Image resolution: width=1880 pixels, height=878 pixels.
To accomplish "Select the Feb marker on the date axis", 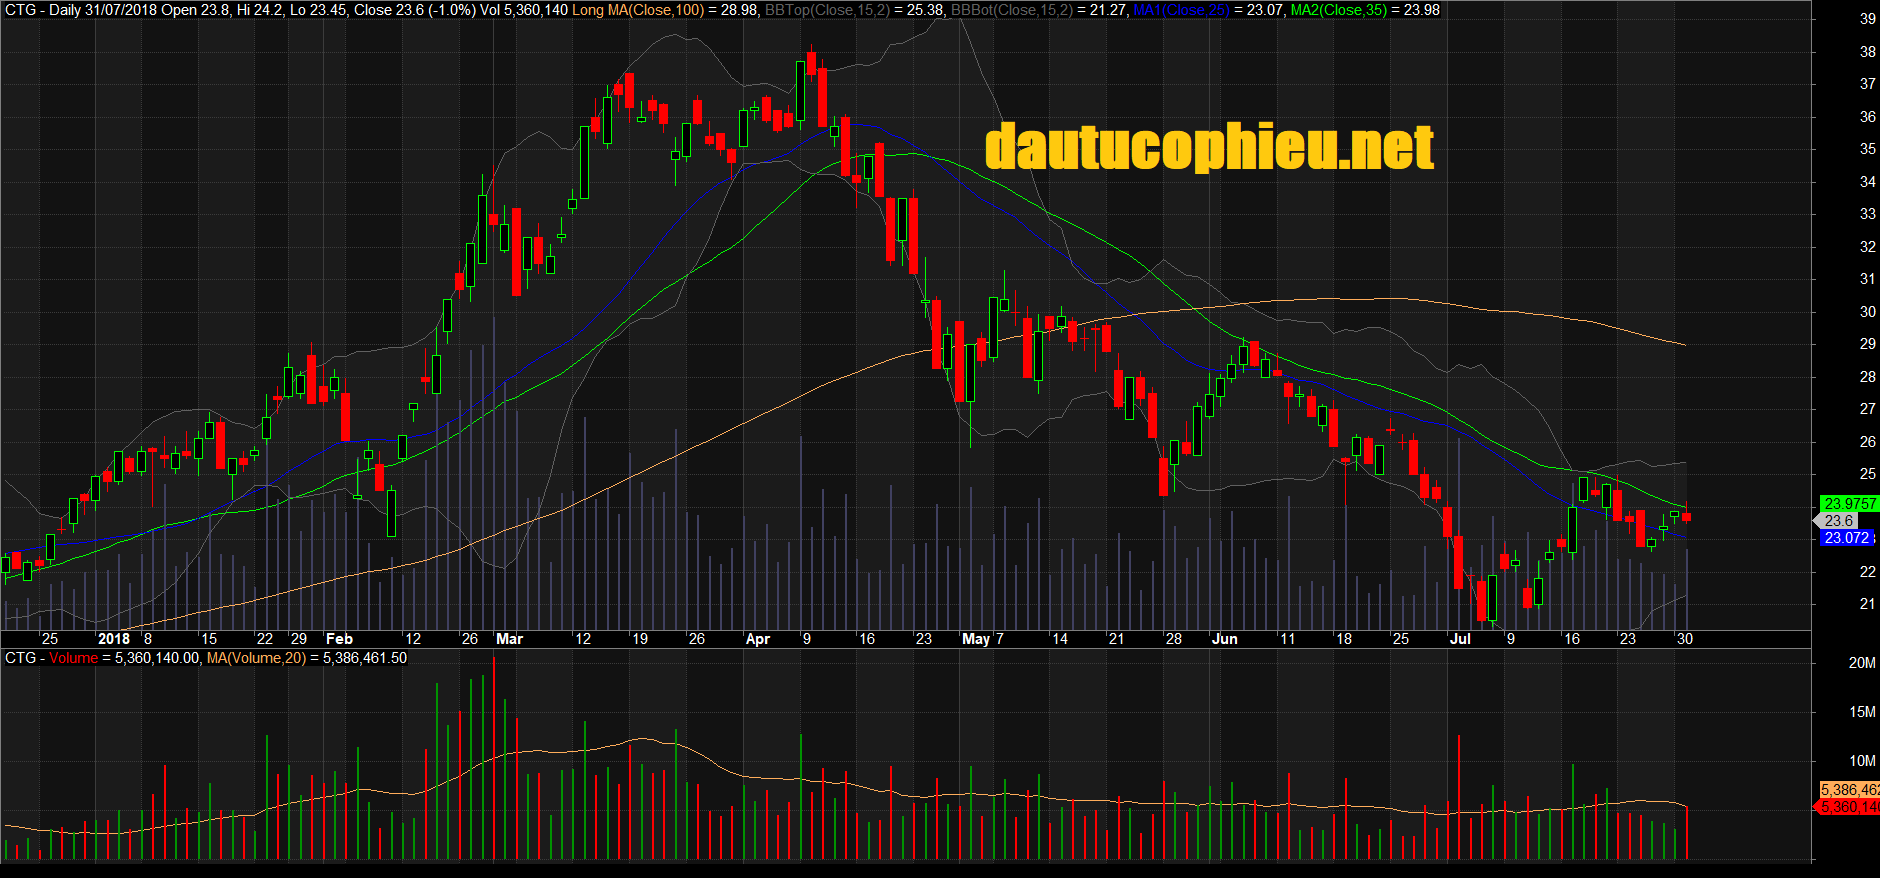I will point(339,639).
